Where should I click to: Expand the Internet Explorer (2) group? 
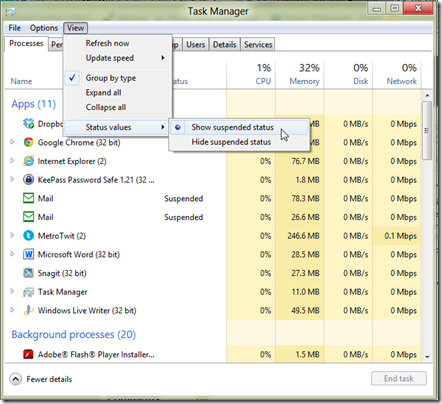[12, 161]
